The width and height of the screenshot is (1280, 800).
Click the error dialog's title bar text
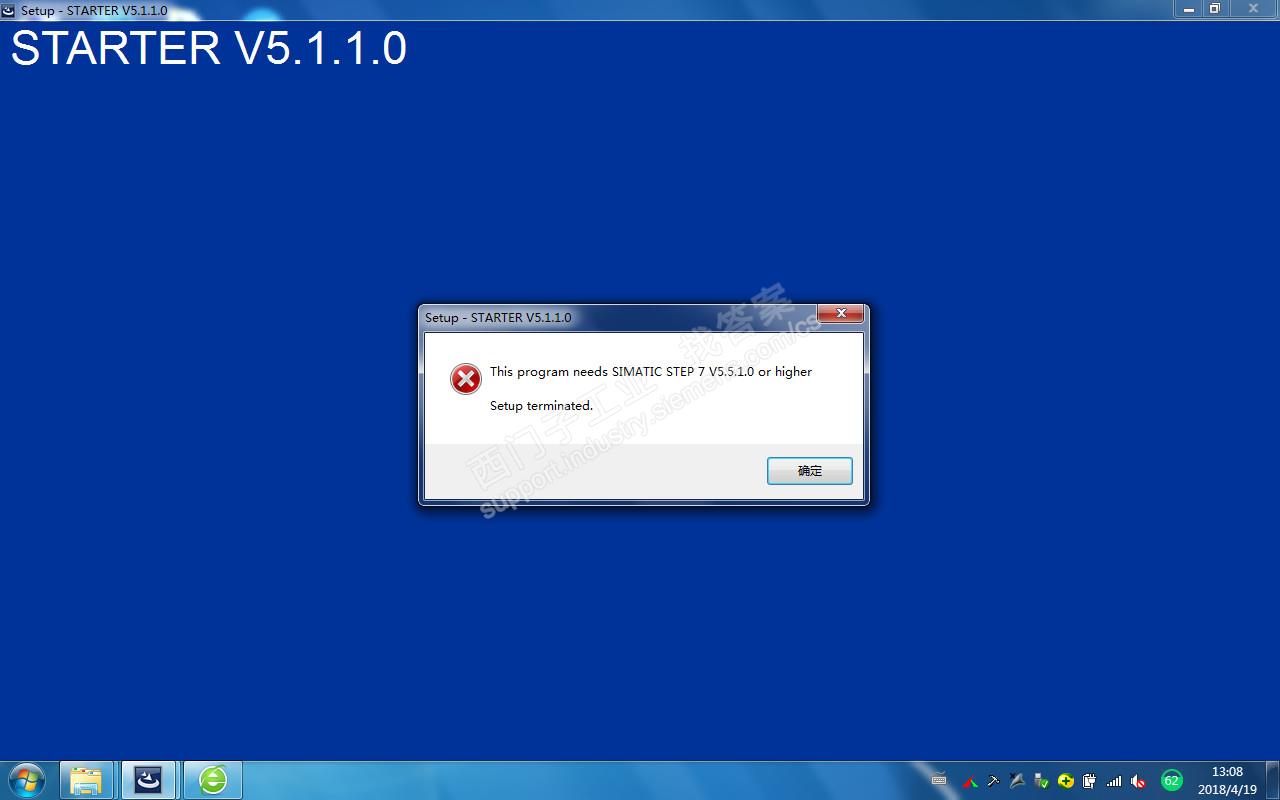tap(498, 318)
